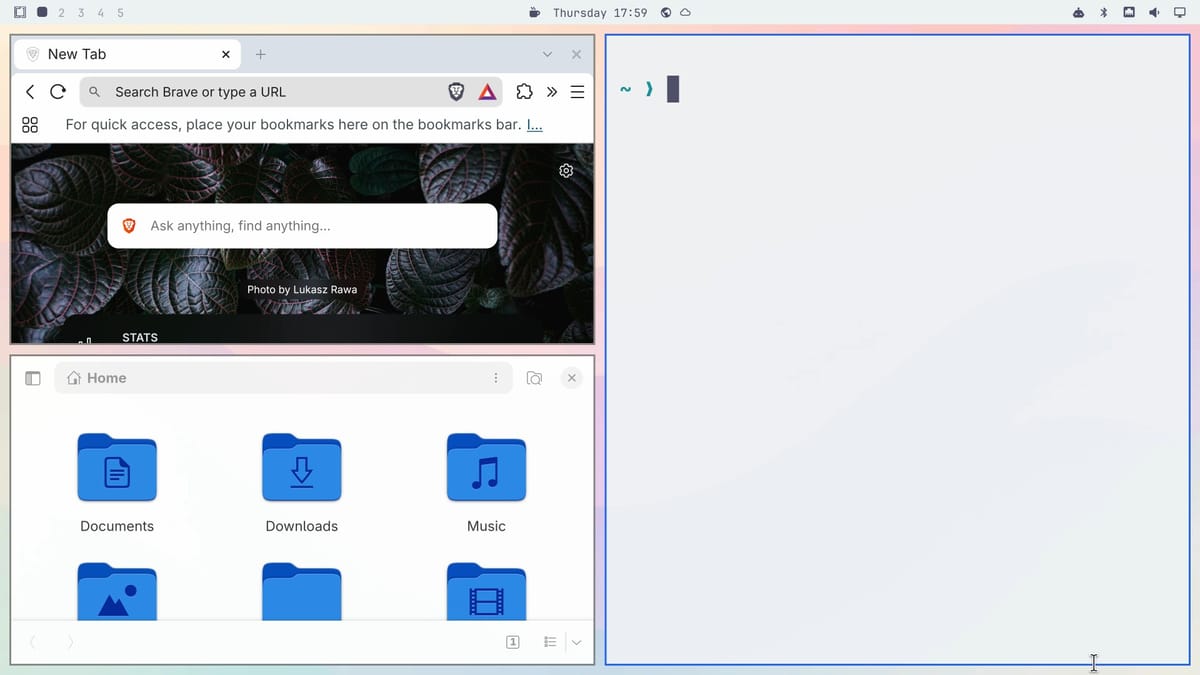Show more toolbar items double-chevron in Brave
The width and height of the screenshot is (1200, 675).
(x=551, y=92)
